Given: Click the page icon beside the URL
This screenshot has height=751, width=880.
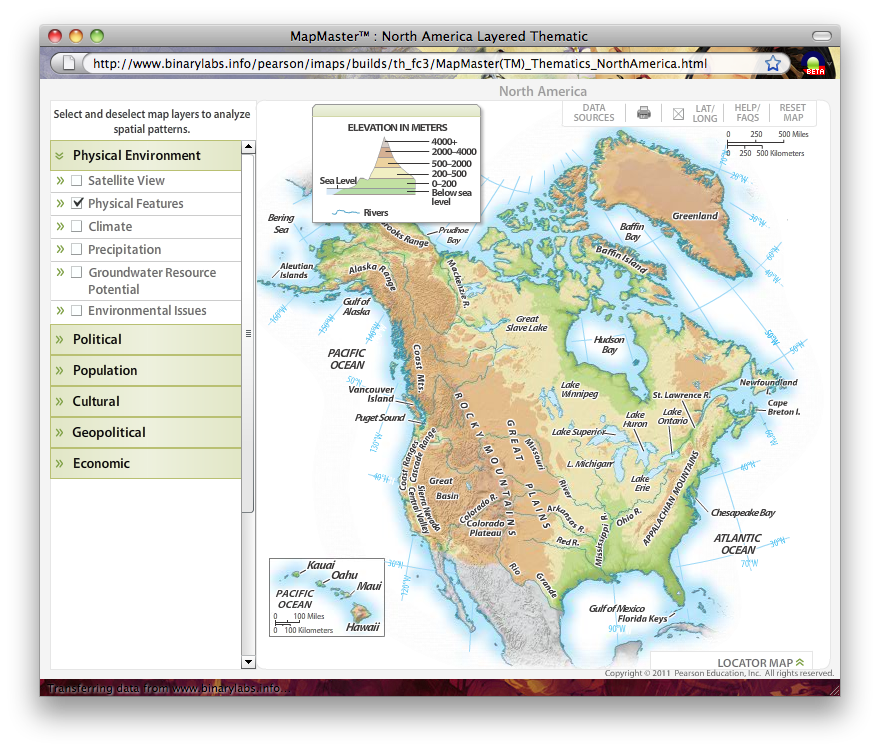Looking at the screenshot, I should point(68,63).
